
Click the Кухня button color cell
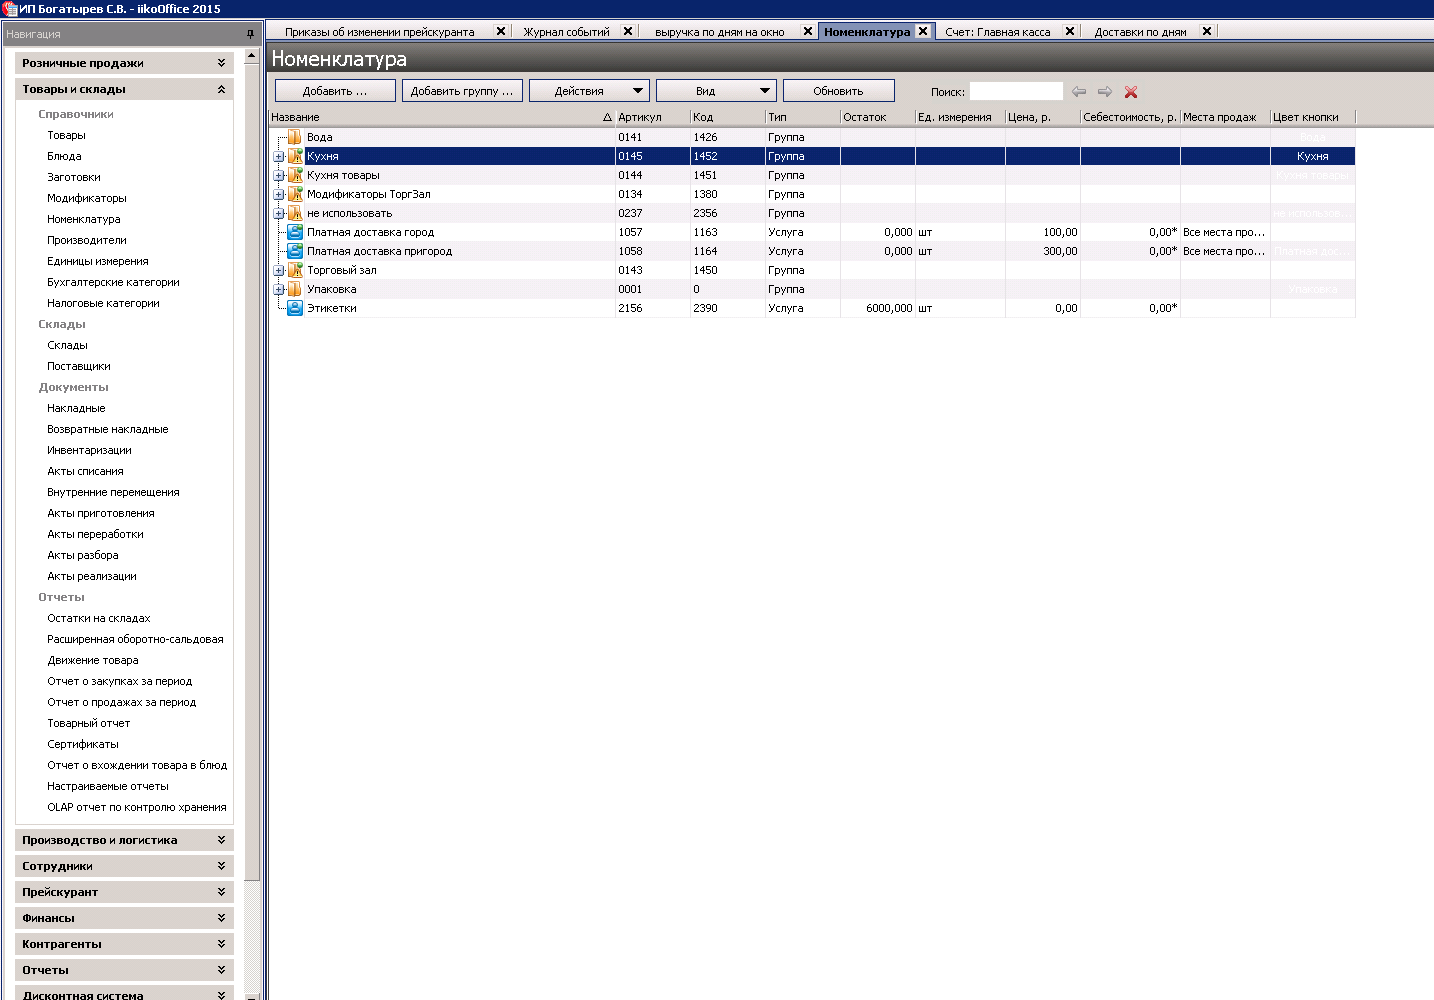(1312, 156)
